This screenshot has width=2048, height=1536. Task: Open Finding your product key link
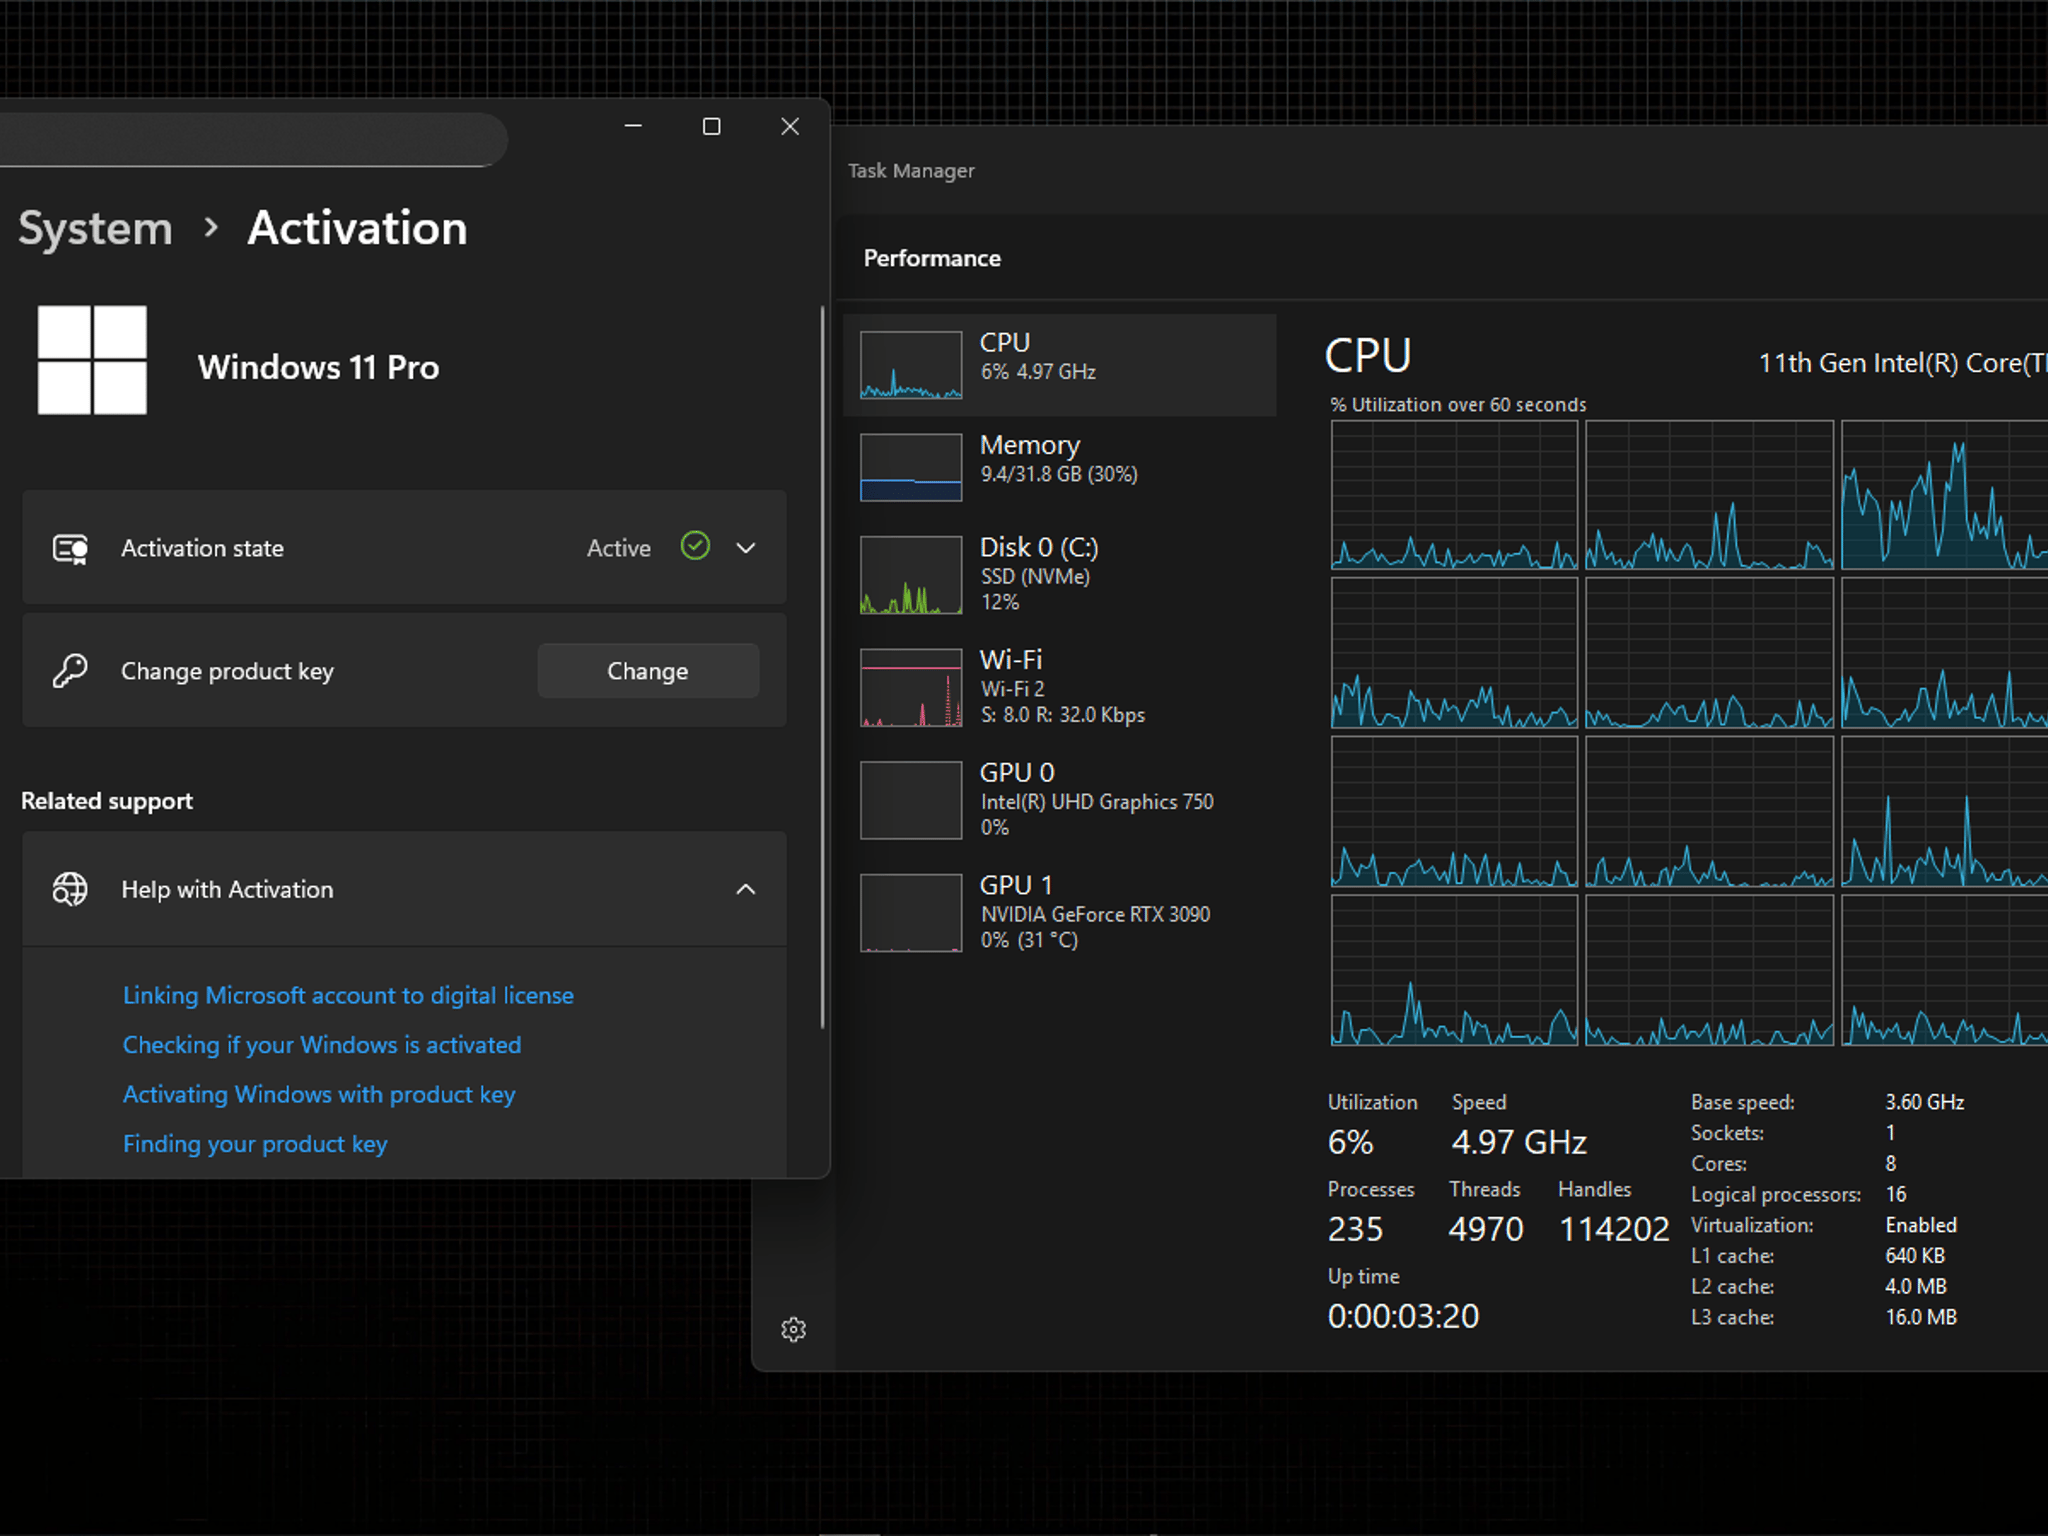point(255,1144)
